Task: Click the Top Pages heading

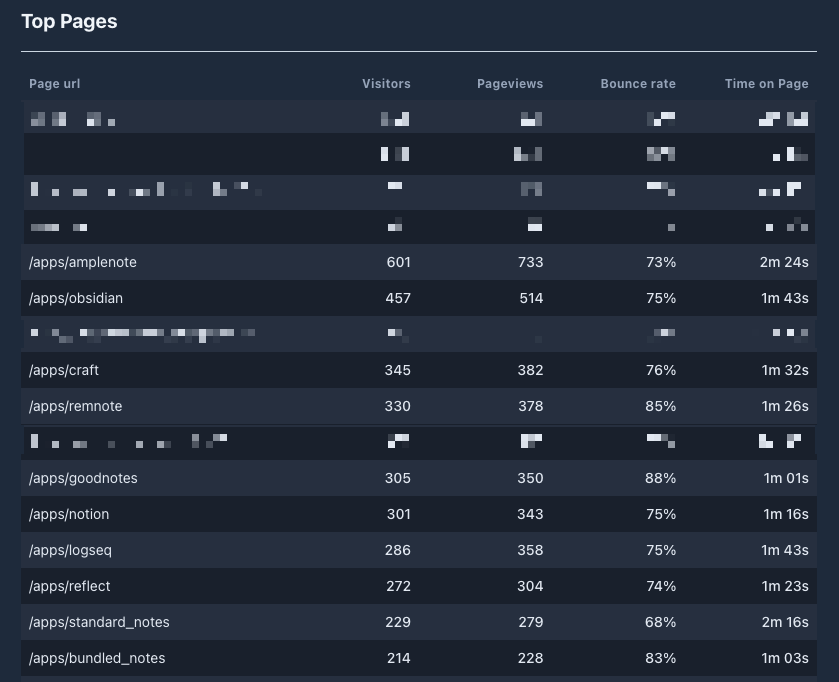Action: point(69,21)
